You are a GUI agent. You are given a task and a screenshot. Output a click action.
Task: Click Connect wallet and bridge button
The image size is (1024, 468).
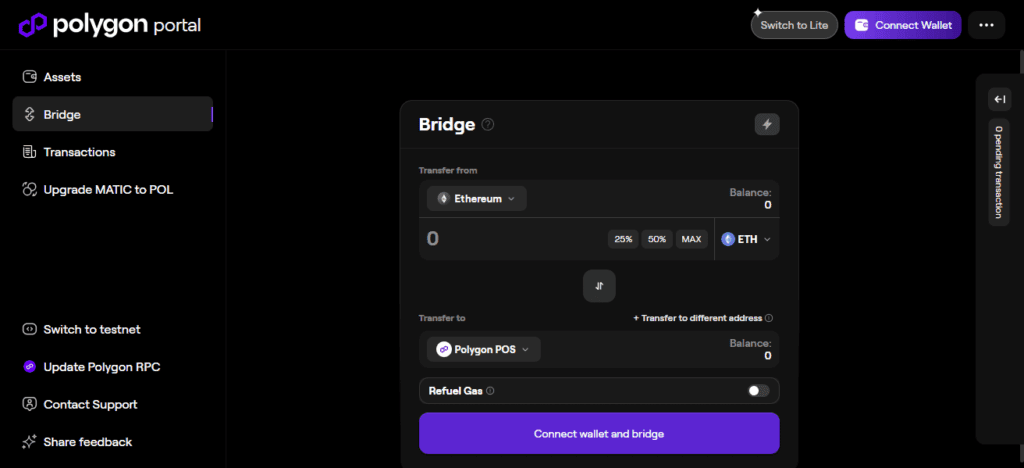point(599,434)
